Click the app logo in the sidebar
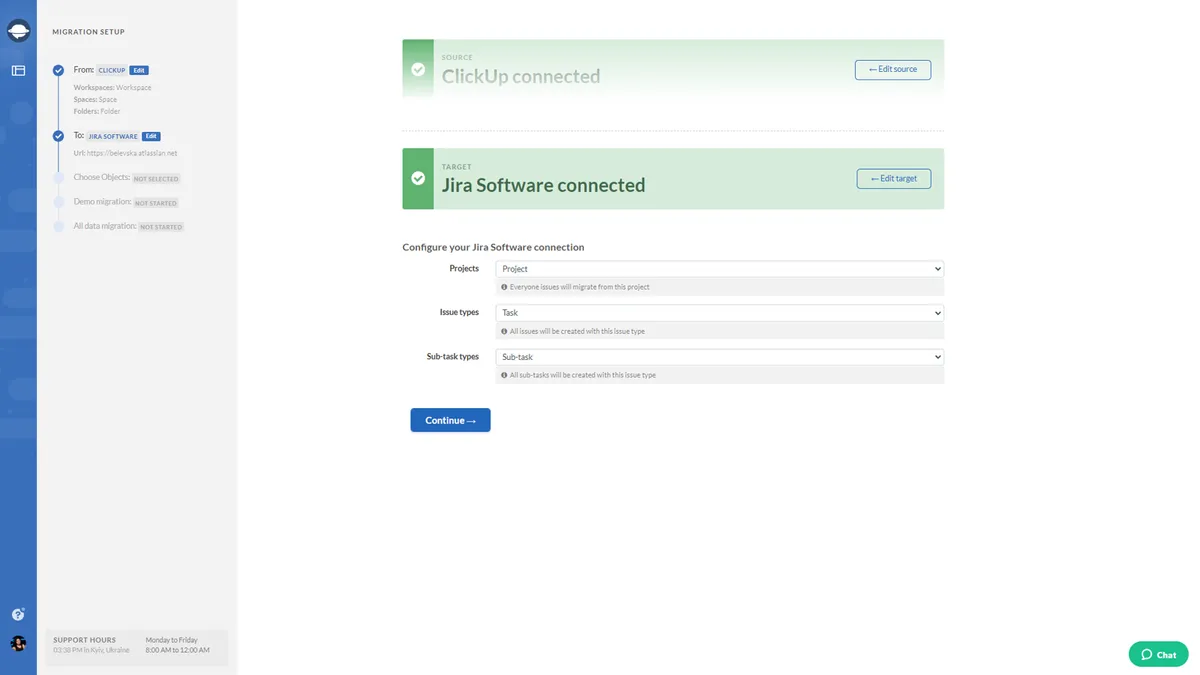The height and width of the screenshot is (675, 1200). click(18, 31)
